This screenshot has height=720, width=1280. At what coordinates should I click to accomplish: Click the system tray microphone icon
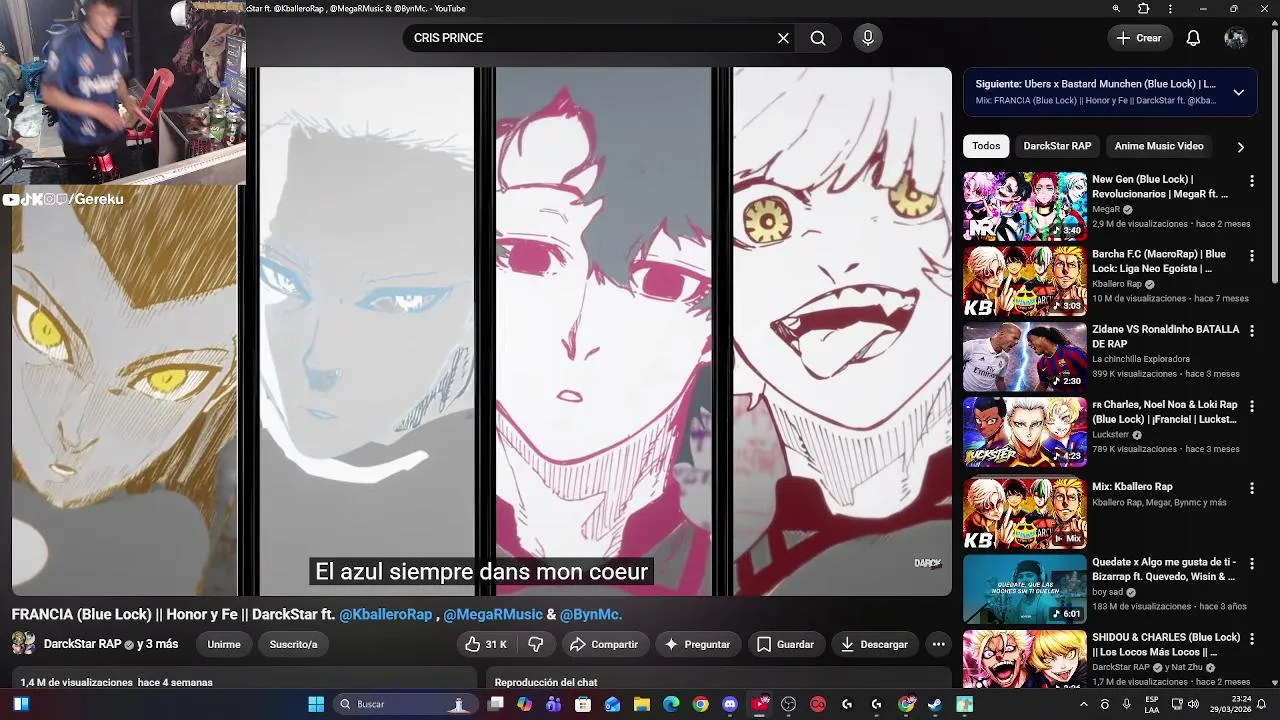(x=1126, y=704)
